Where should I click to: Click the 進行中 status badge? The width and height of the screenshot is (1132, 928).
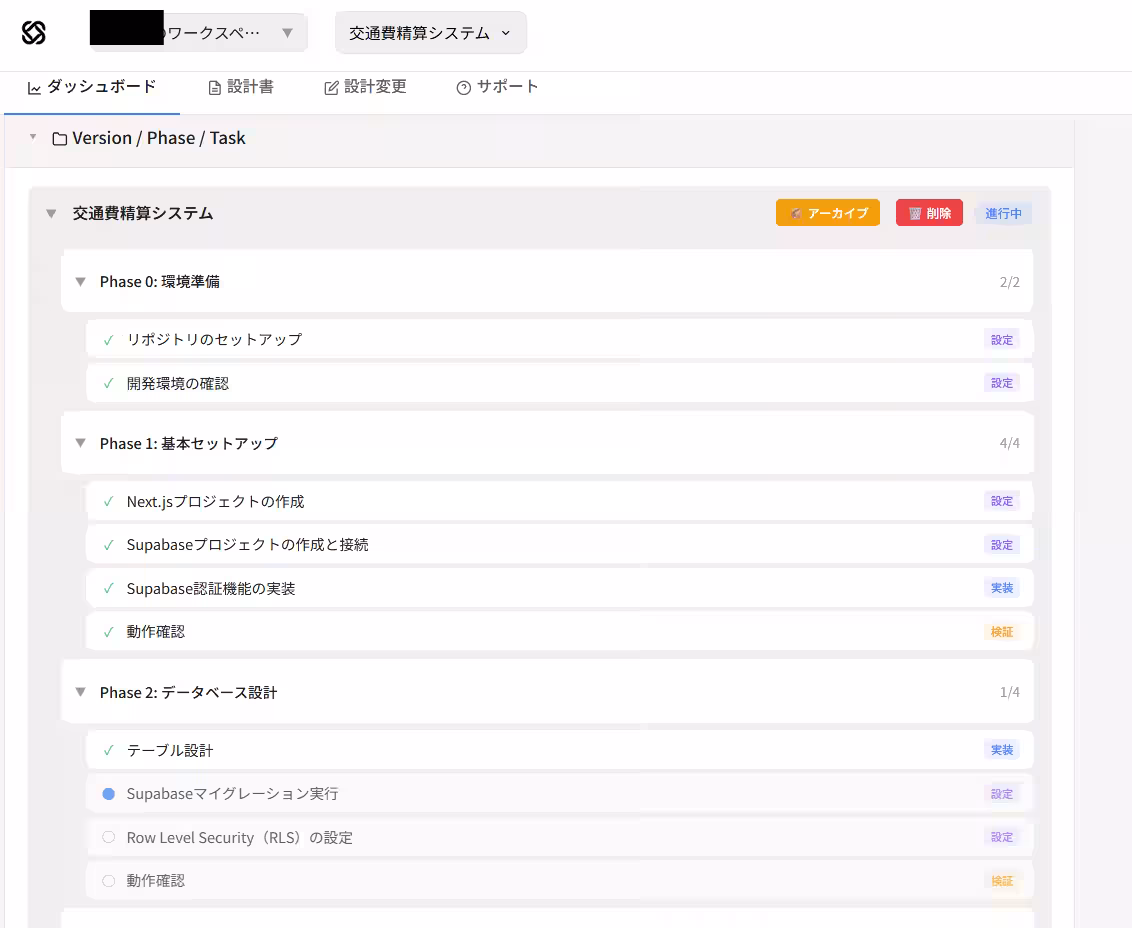click(x=1003, y=212)
